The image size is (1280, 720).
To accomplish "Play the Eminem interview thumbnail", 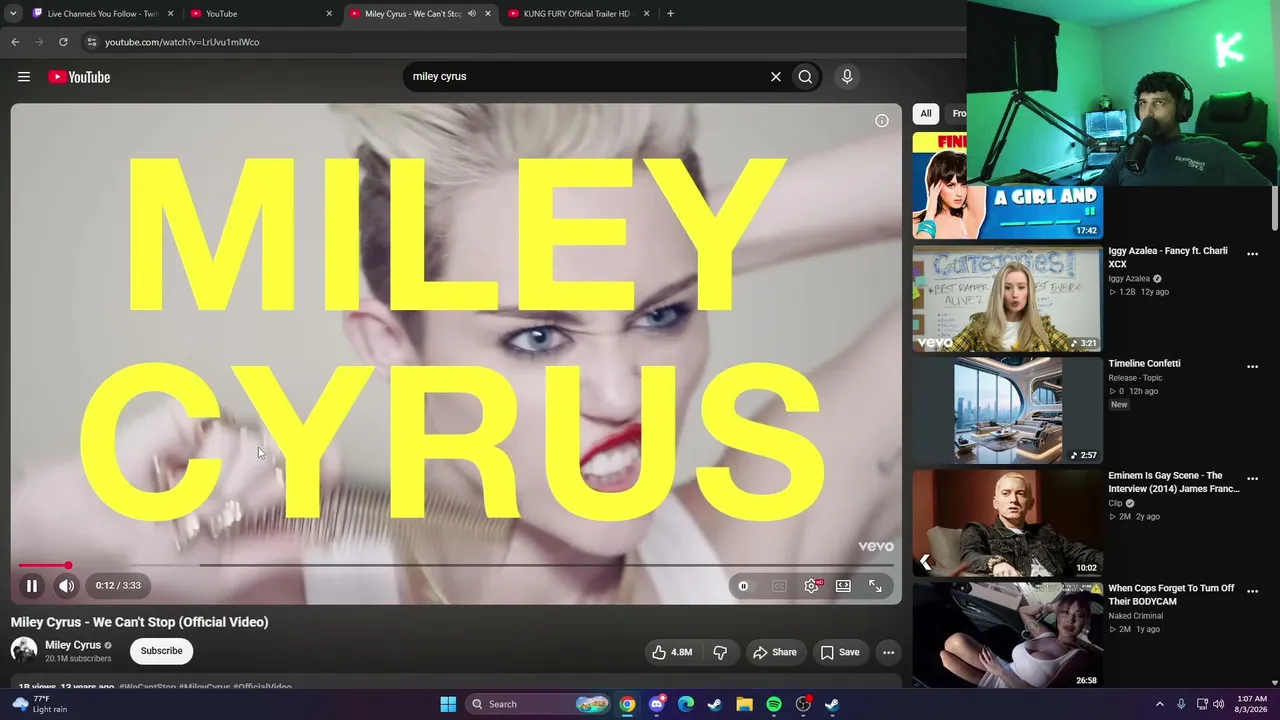I will point(1007,523).
